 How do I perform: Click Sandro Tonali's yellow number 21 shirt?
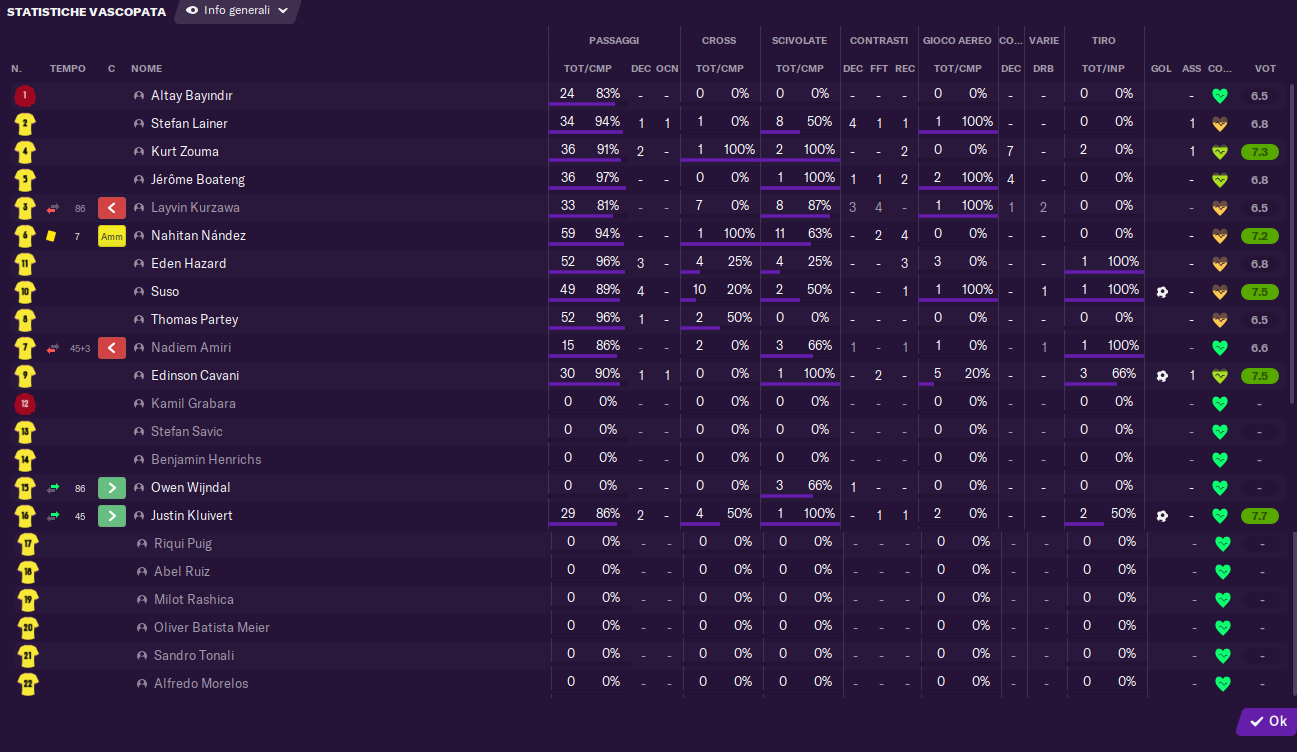pyautogui.click(x=28, y=656)
